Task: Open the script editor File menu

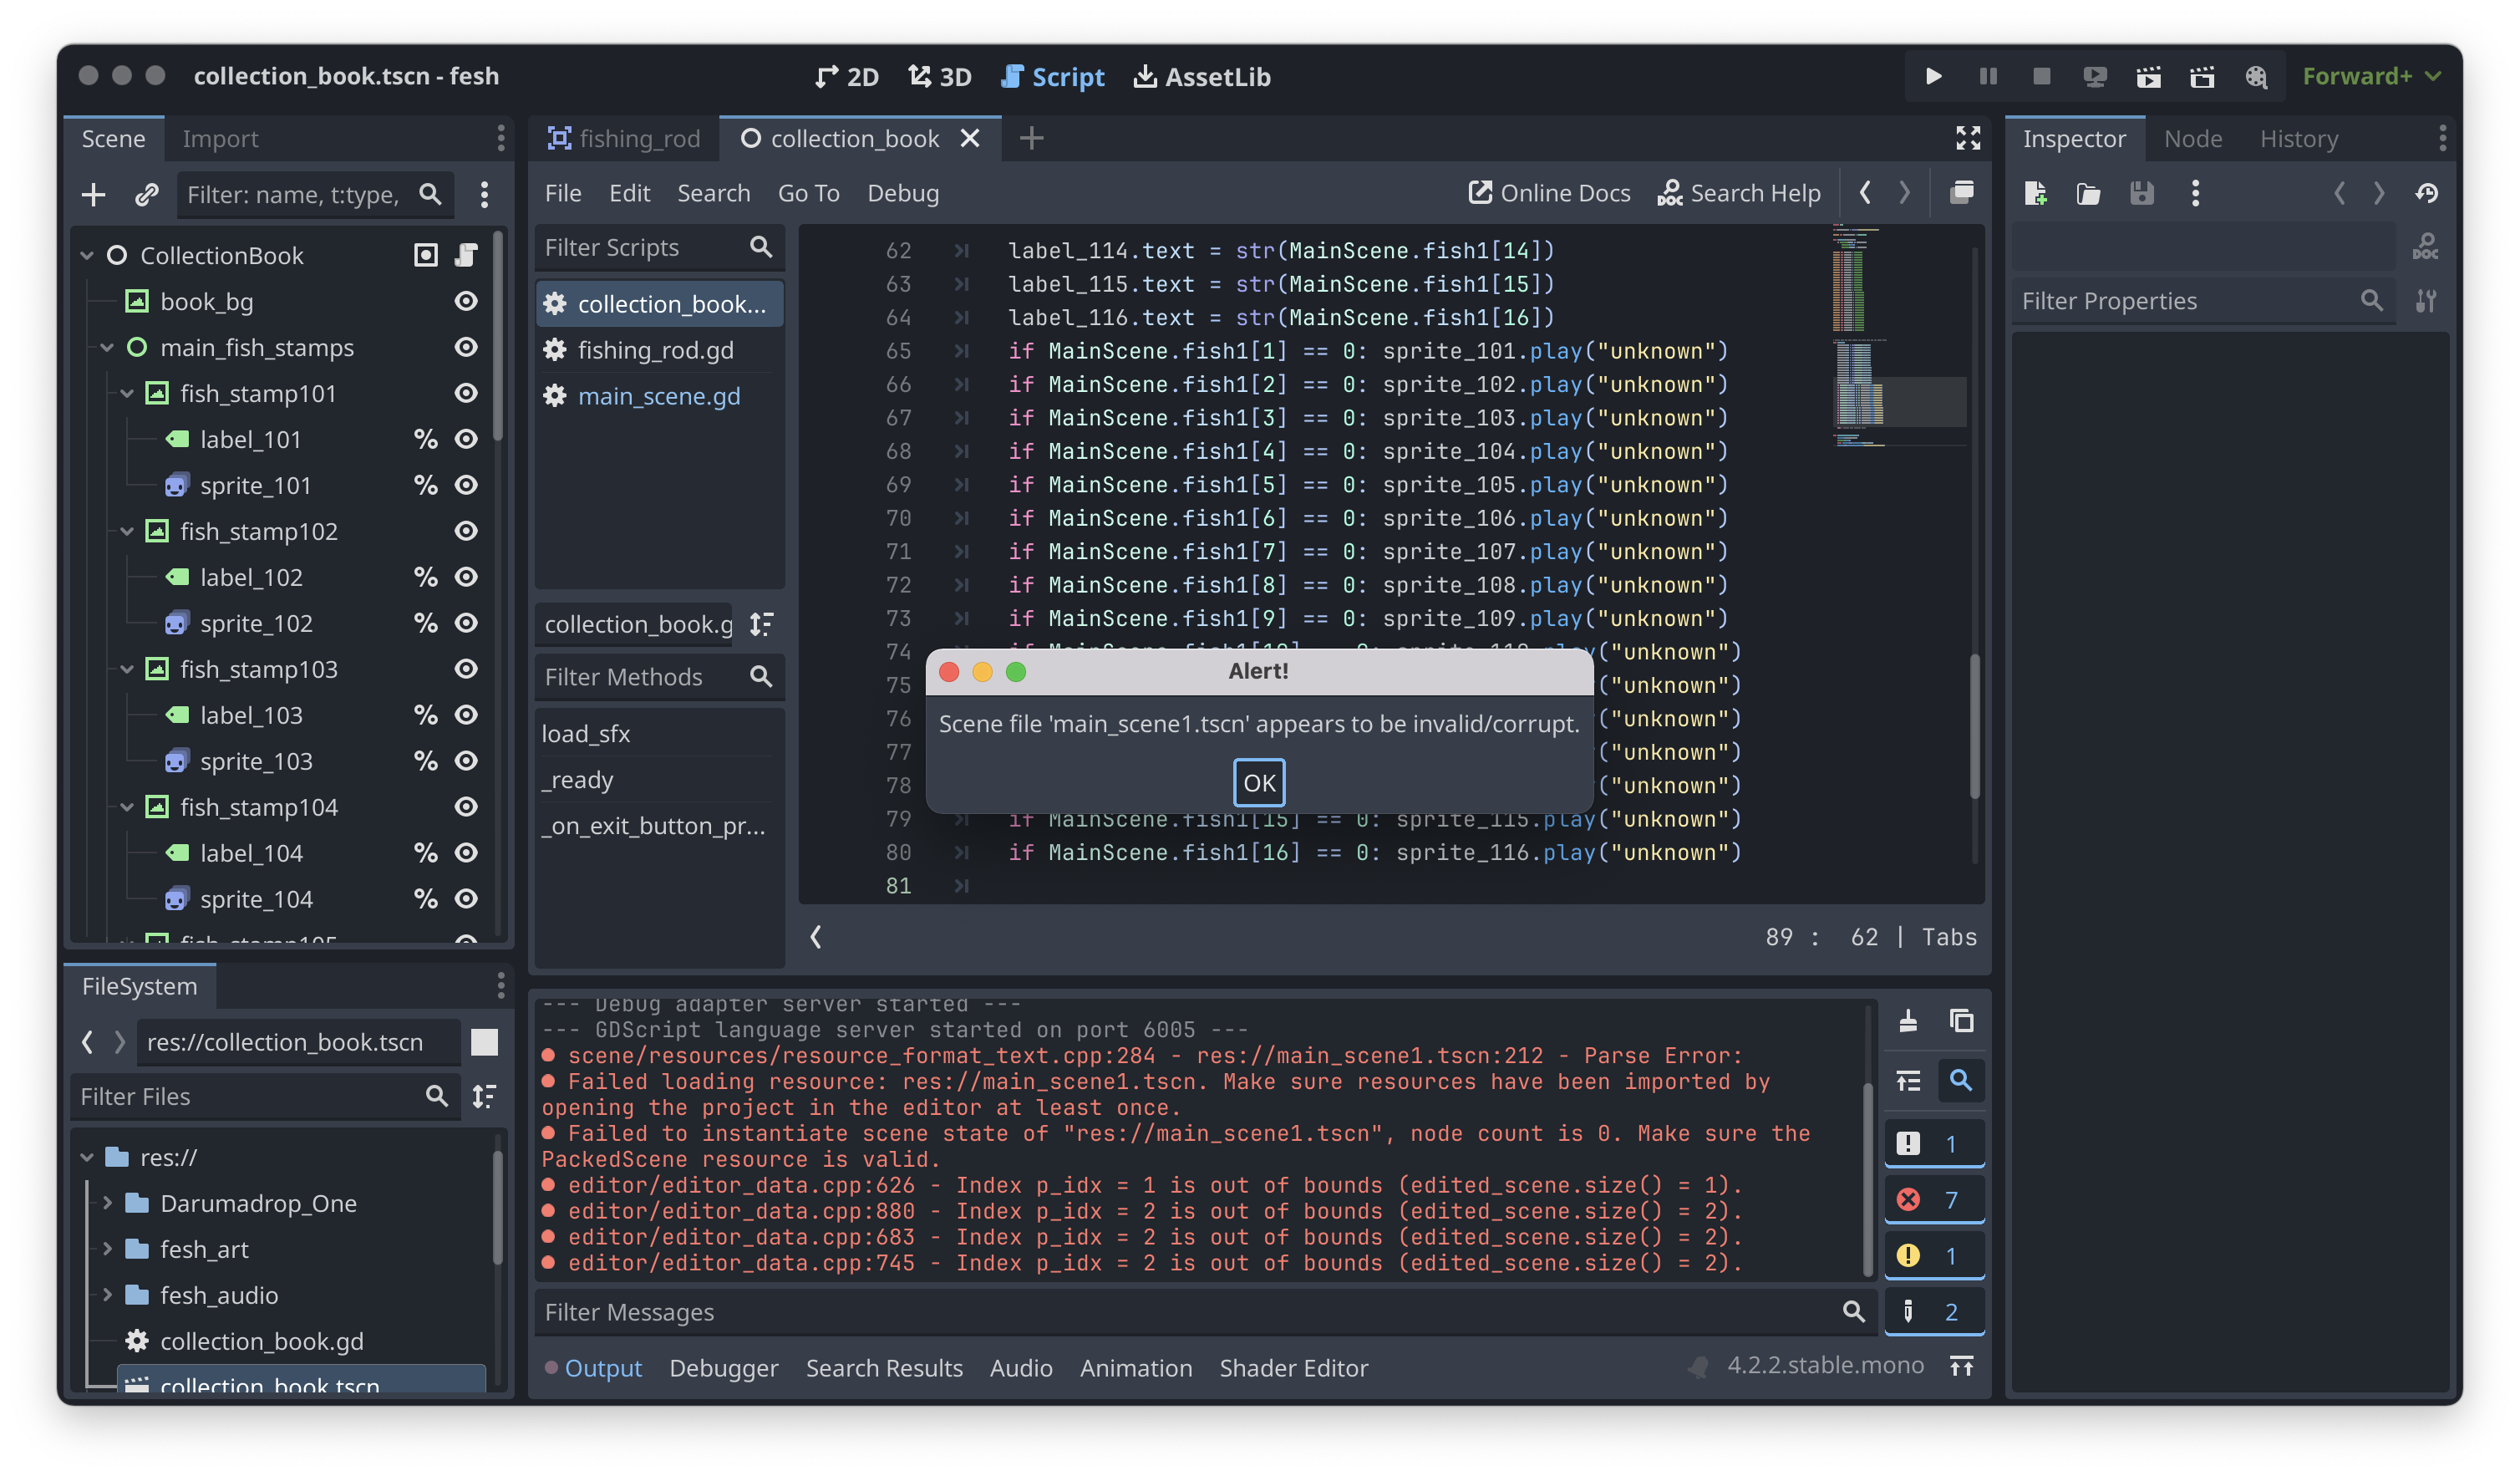Action: click(563, 193)
